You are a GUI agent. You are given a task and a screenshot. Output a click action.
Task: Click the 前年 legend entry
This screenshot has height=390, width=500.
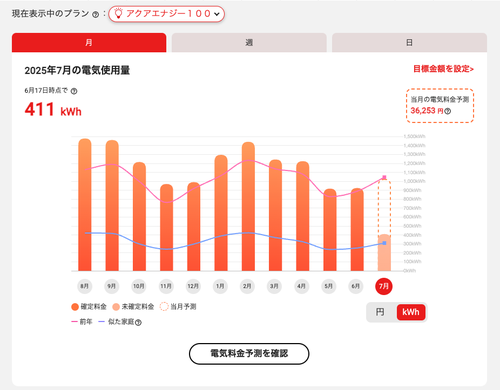82,322
